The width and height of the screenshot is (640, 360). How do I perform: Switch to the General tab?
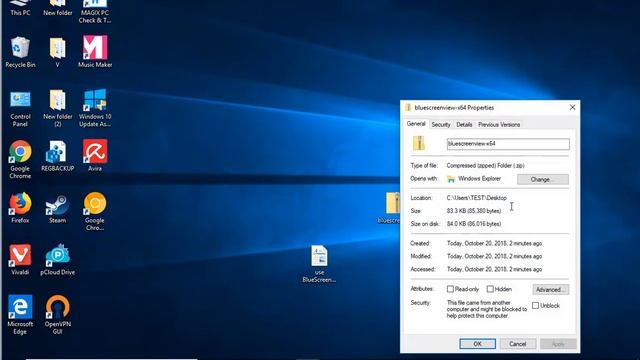pyautogui.click(x=416, y=124)
